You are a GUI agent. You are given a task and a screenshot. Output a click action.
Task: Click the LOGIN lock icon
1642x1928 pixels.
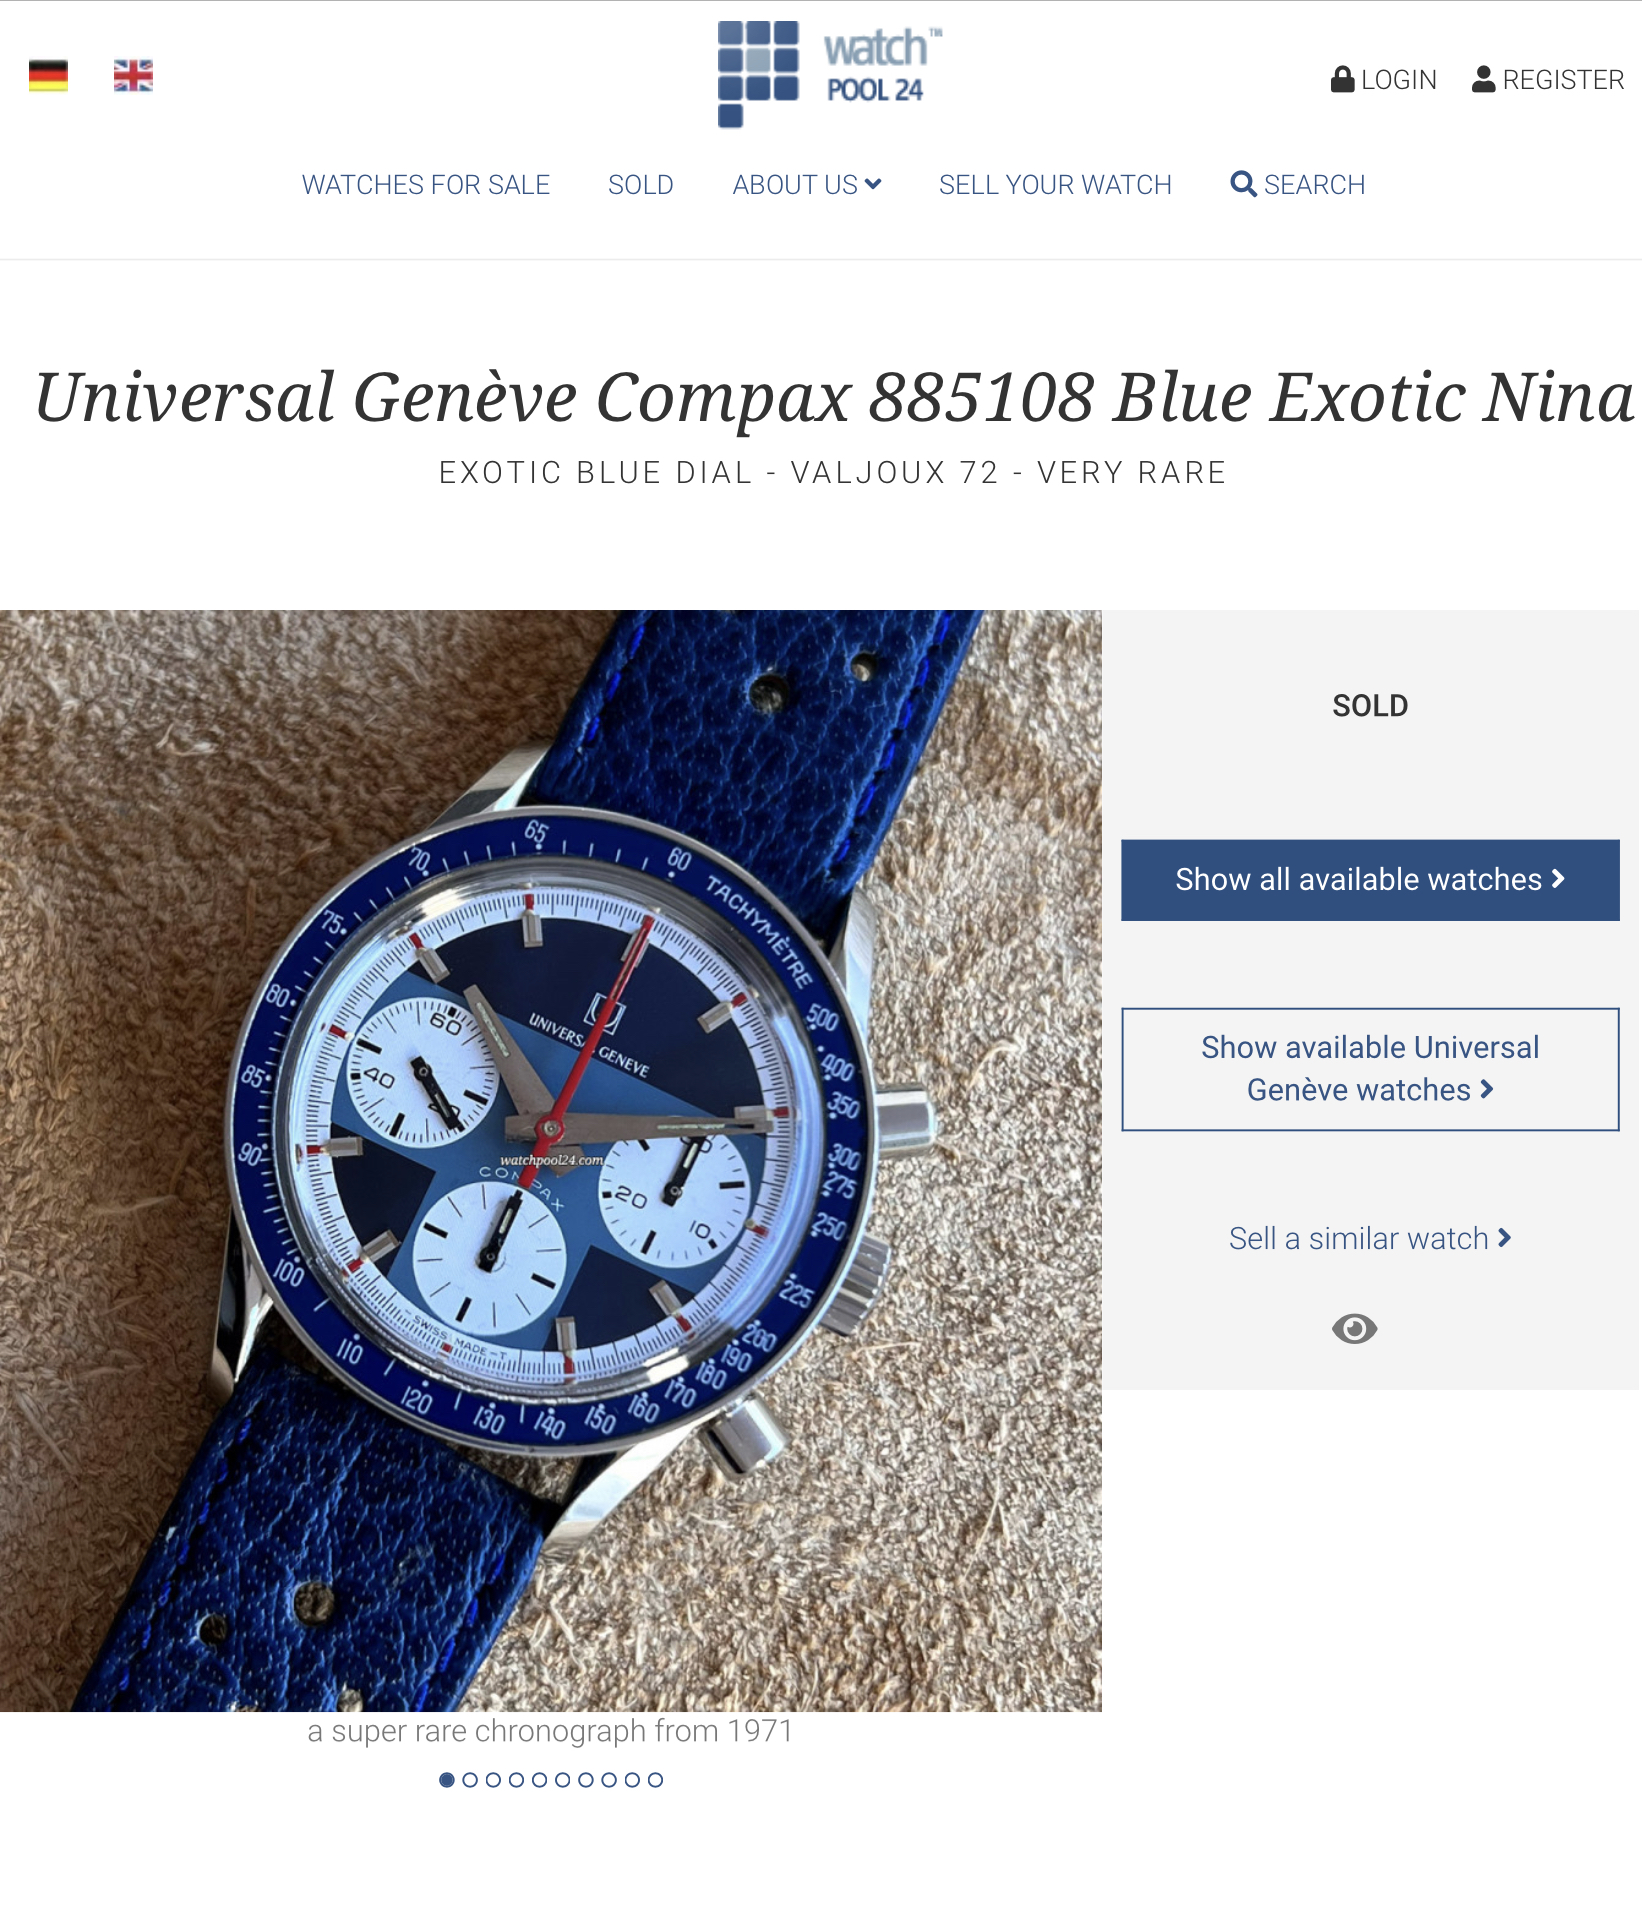[1342, 79]
